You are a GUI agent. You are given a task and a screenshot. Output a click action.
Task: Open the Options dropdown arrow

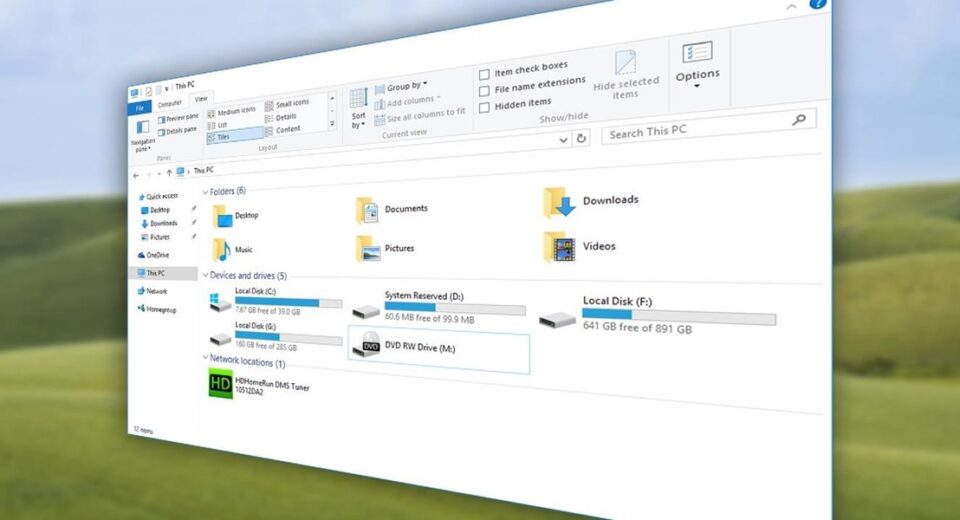(x=697, y=86)
